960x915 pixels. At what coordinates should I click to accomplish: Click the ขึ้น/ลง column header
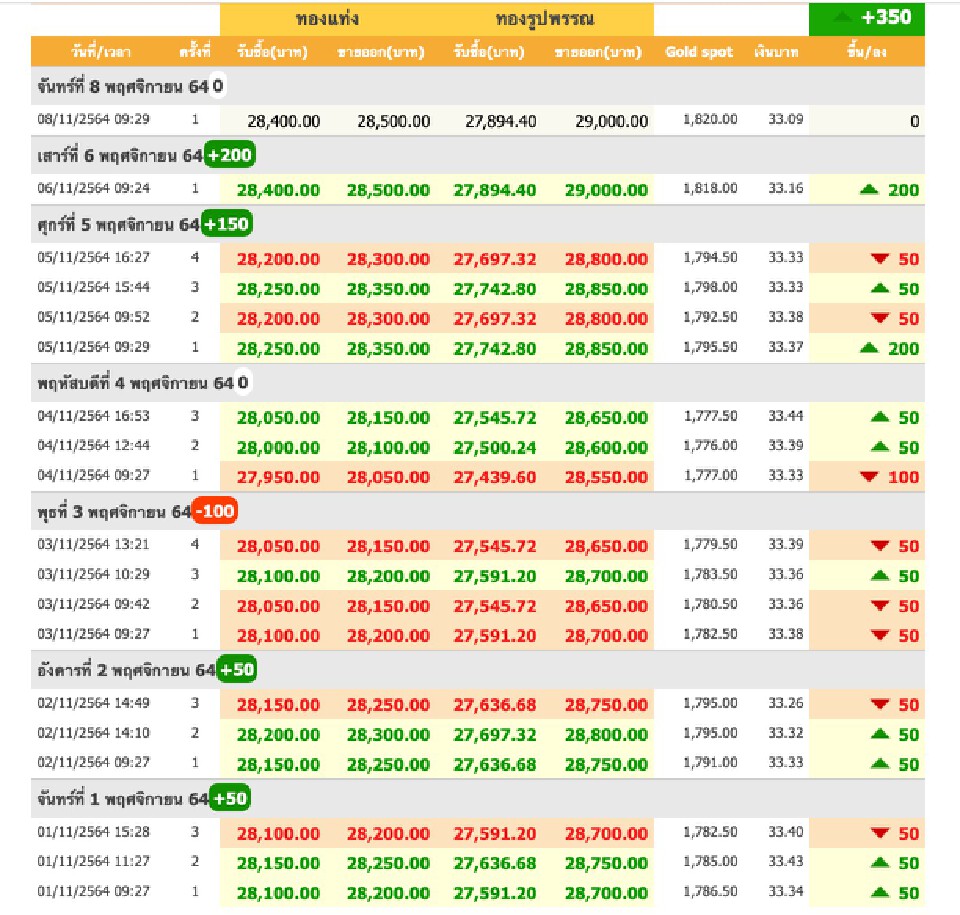866,52
